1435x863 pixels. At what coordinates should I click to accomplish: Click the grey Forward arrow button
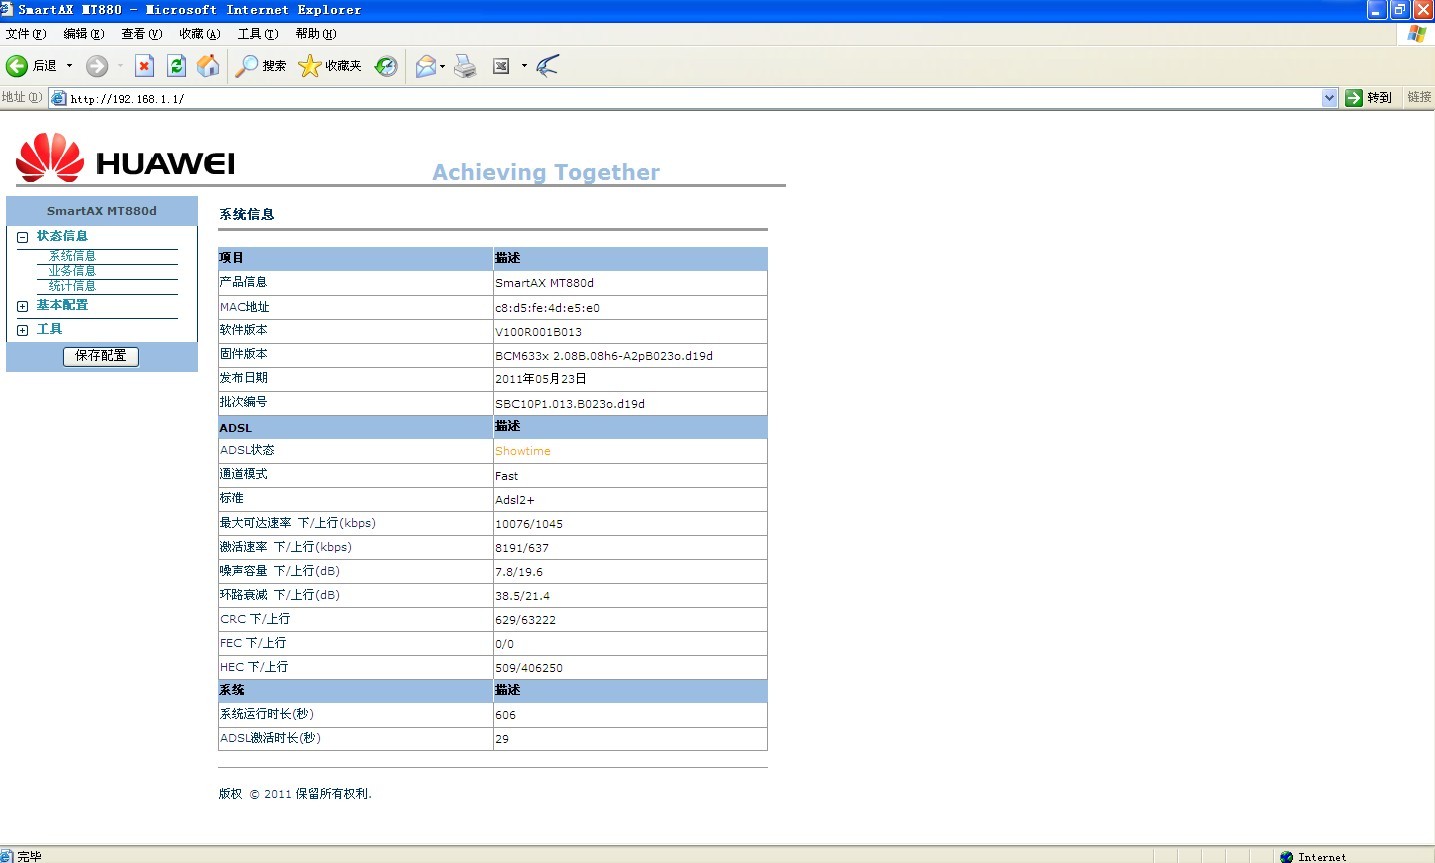[x=96, y=66]
